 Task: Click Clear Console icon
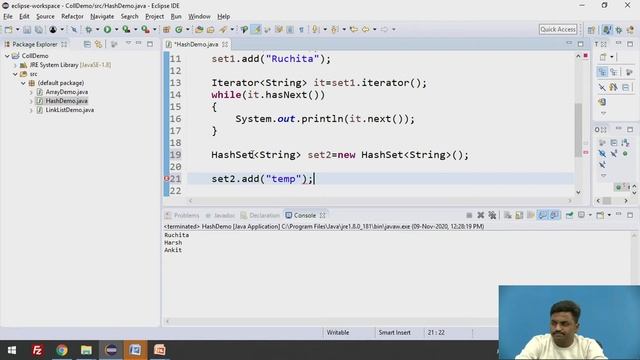(507, 215)
